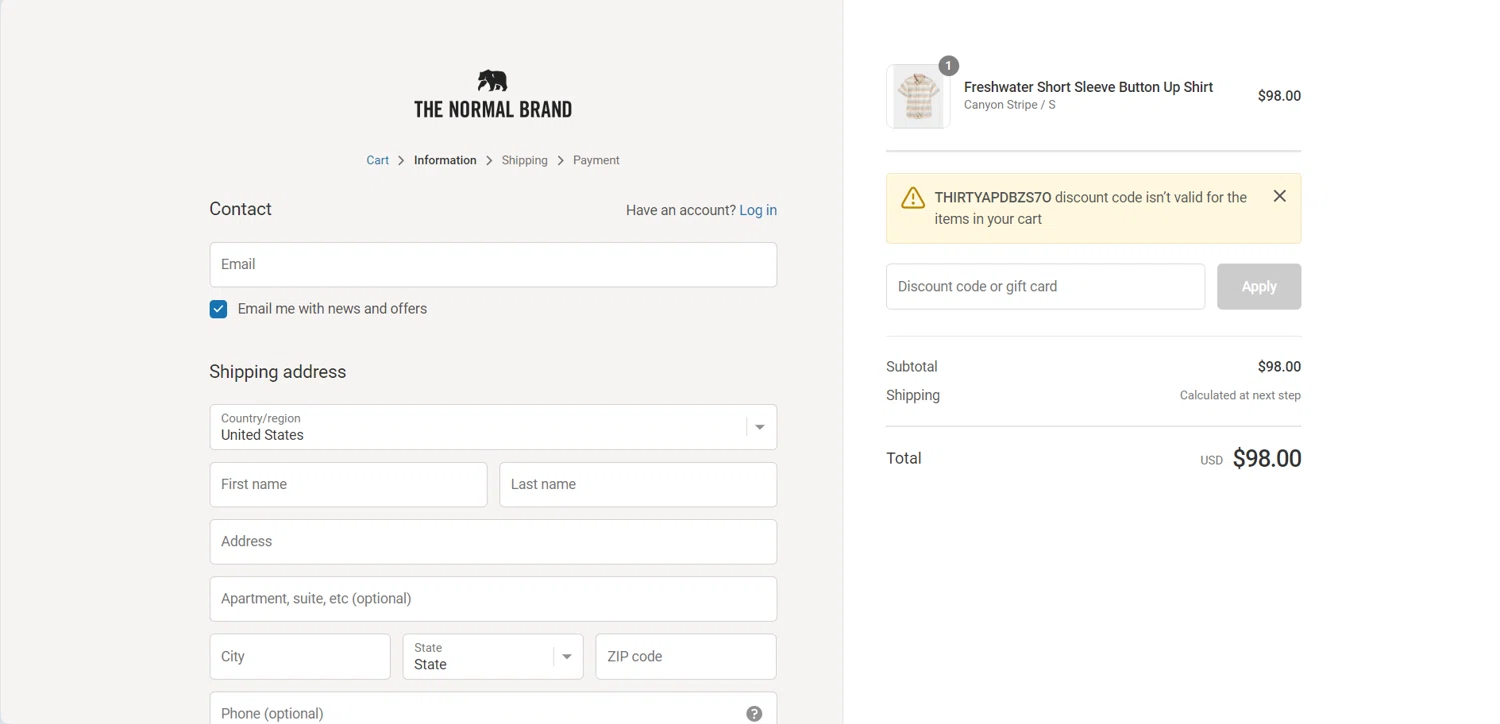Viewport: 1500px width, 724px height.
Task: Focus the ZIP code field
Action: 686,657
